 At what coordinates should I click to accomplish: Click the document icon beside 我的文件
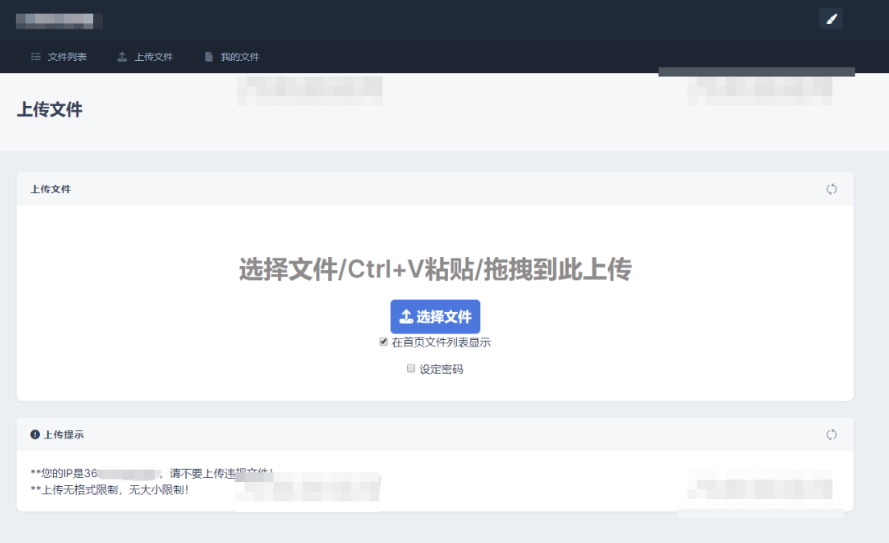pos(209,57)
